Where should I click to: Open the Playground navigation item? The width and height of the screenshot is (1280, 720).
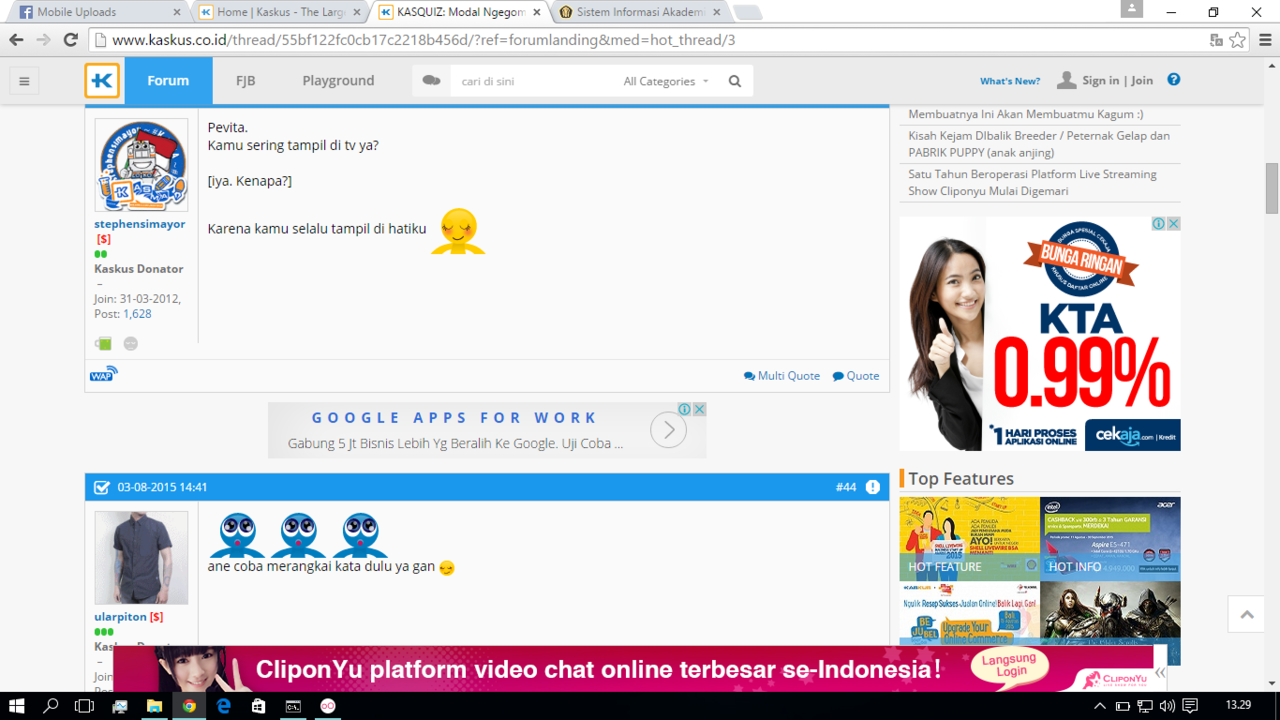click(x=338, y=81)
